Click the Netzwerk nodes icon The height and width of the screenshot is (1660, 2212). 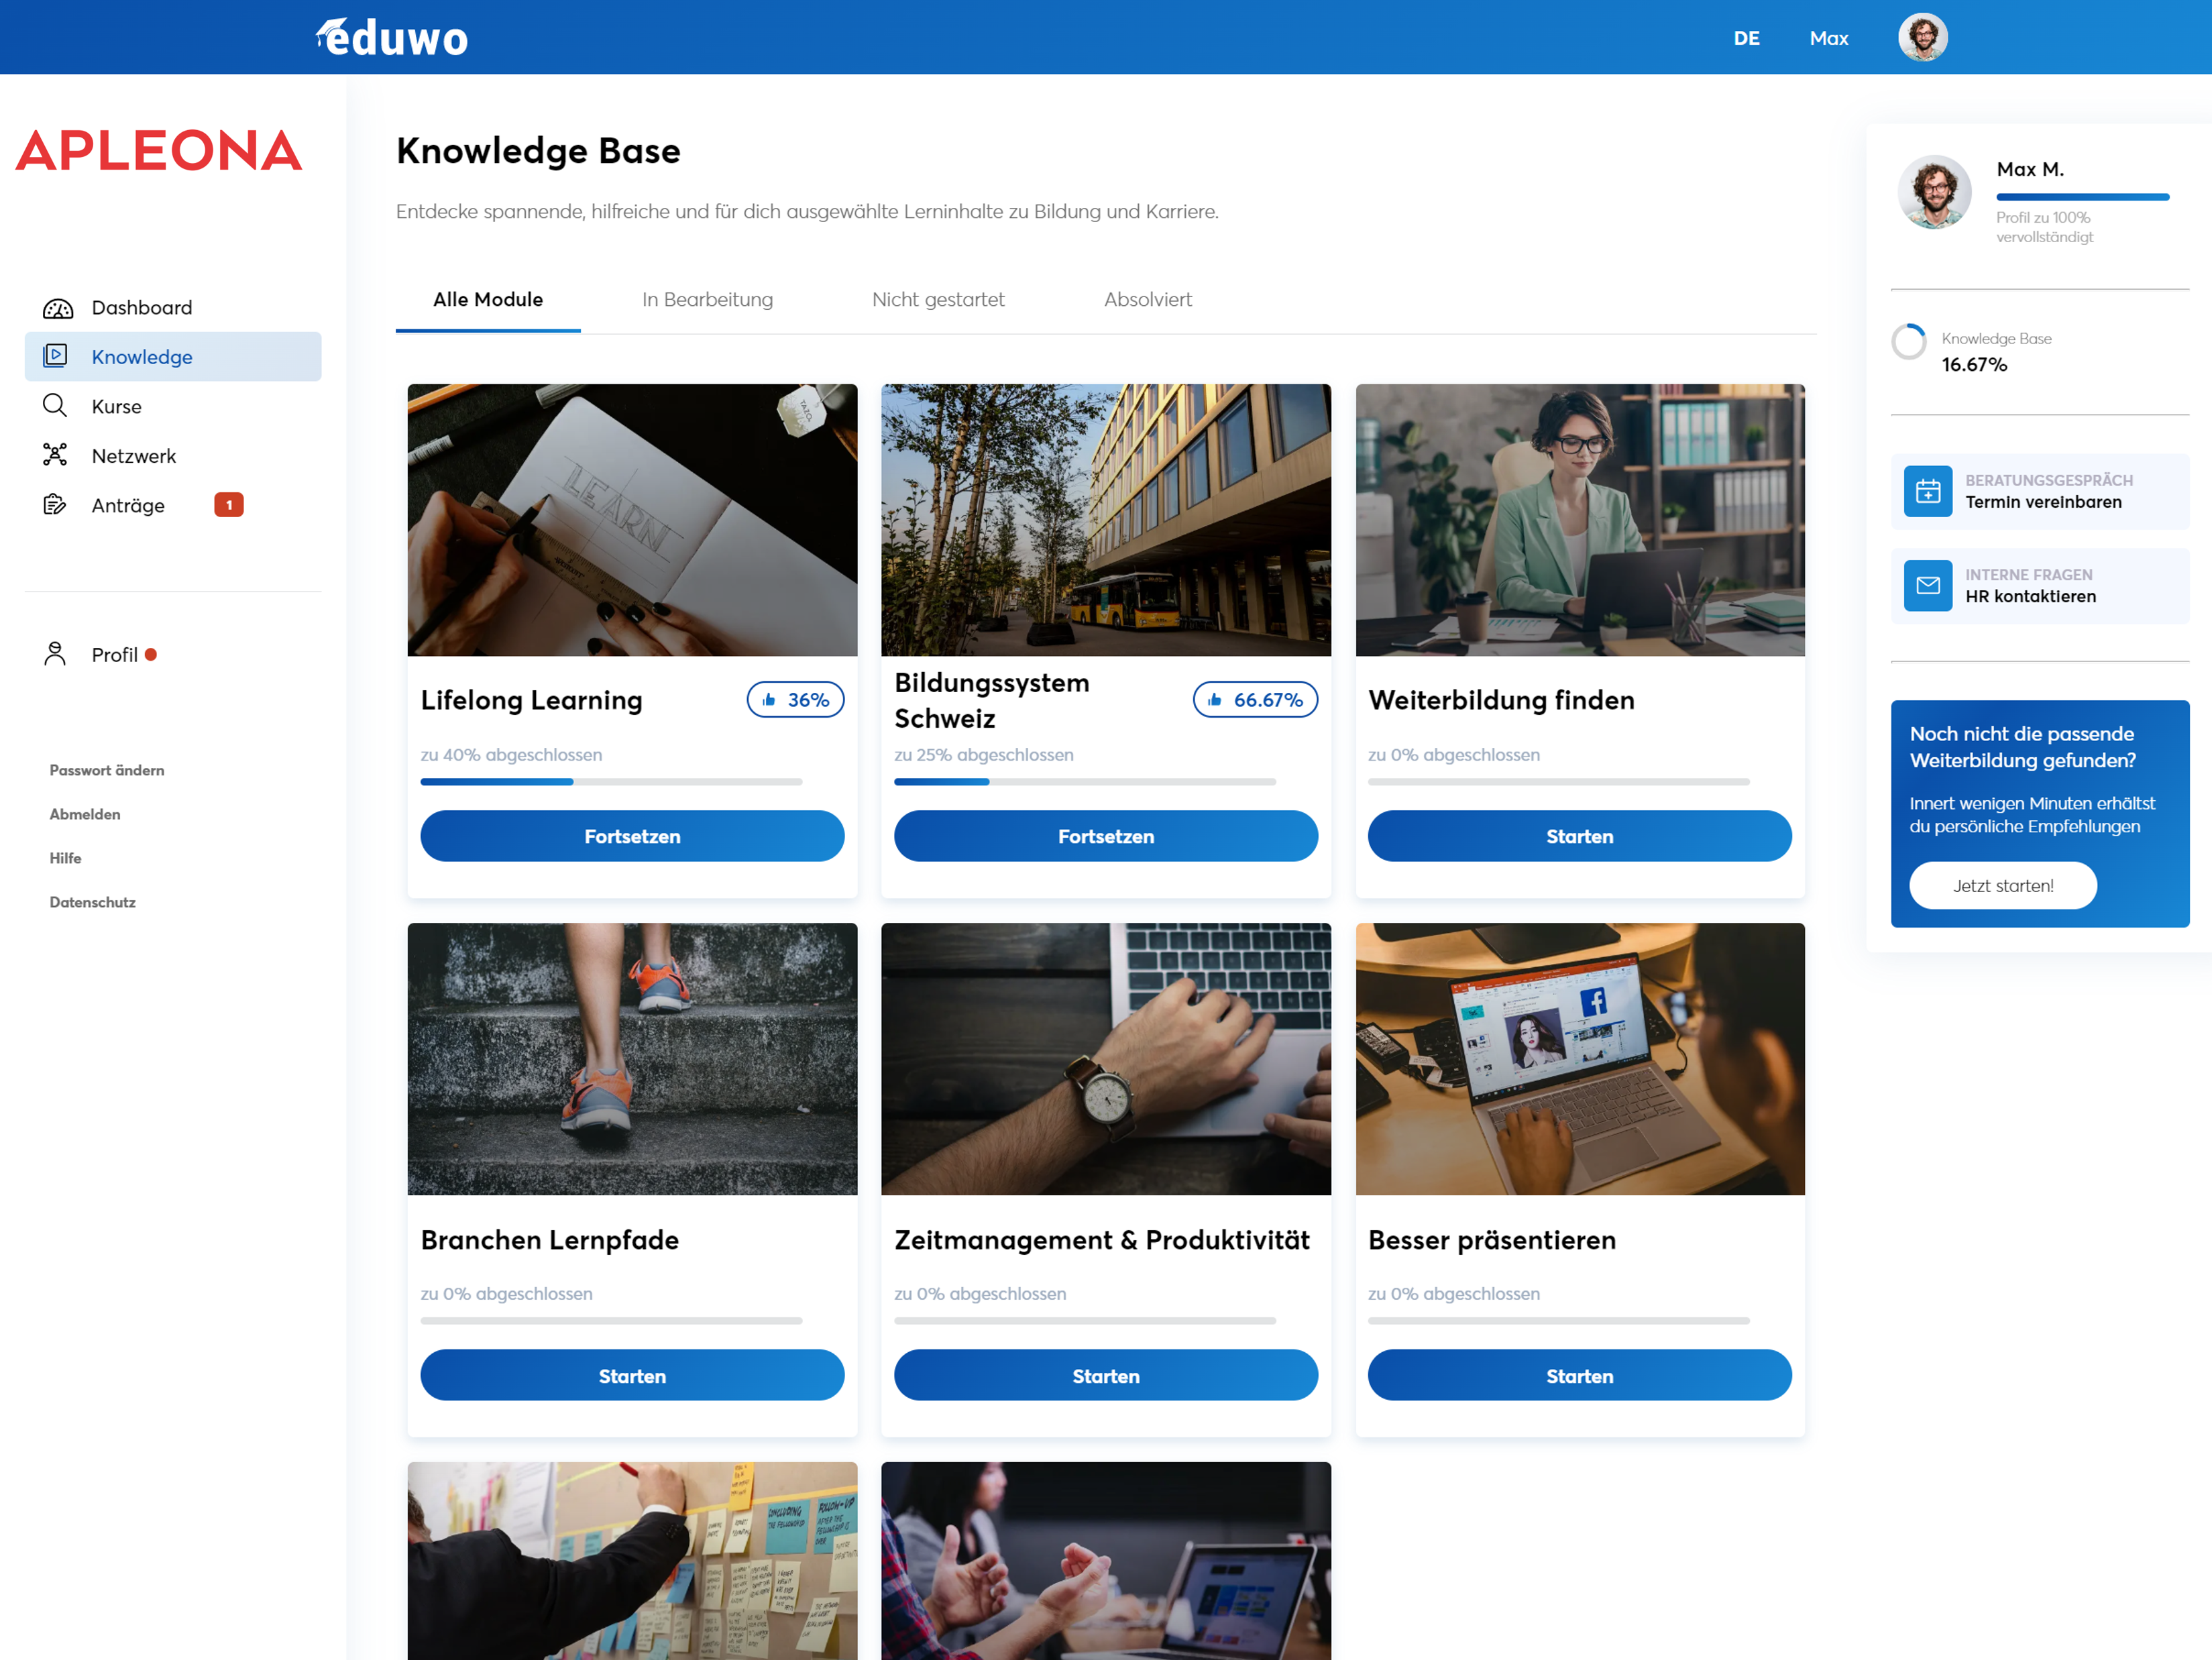(55, 455)
